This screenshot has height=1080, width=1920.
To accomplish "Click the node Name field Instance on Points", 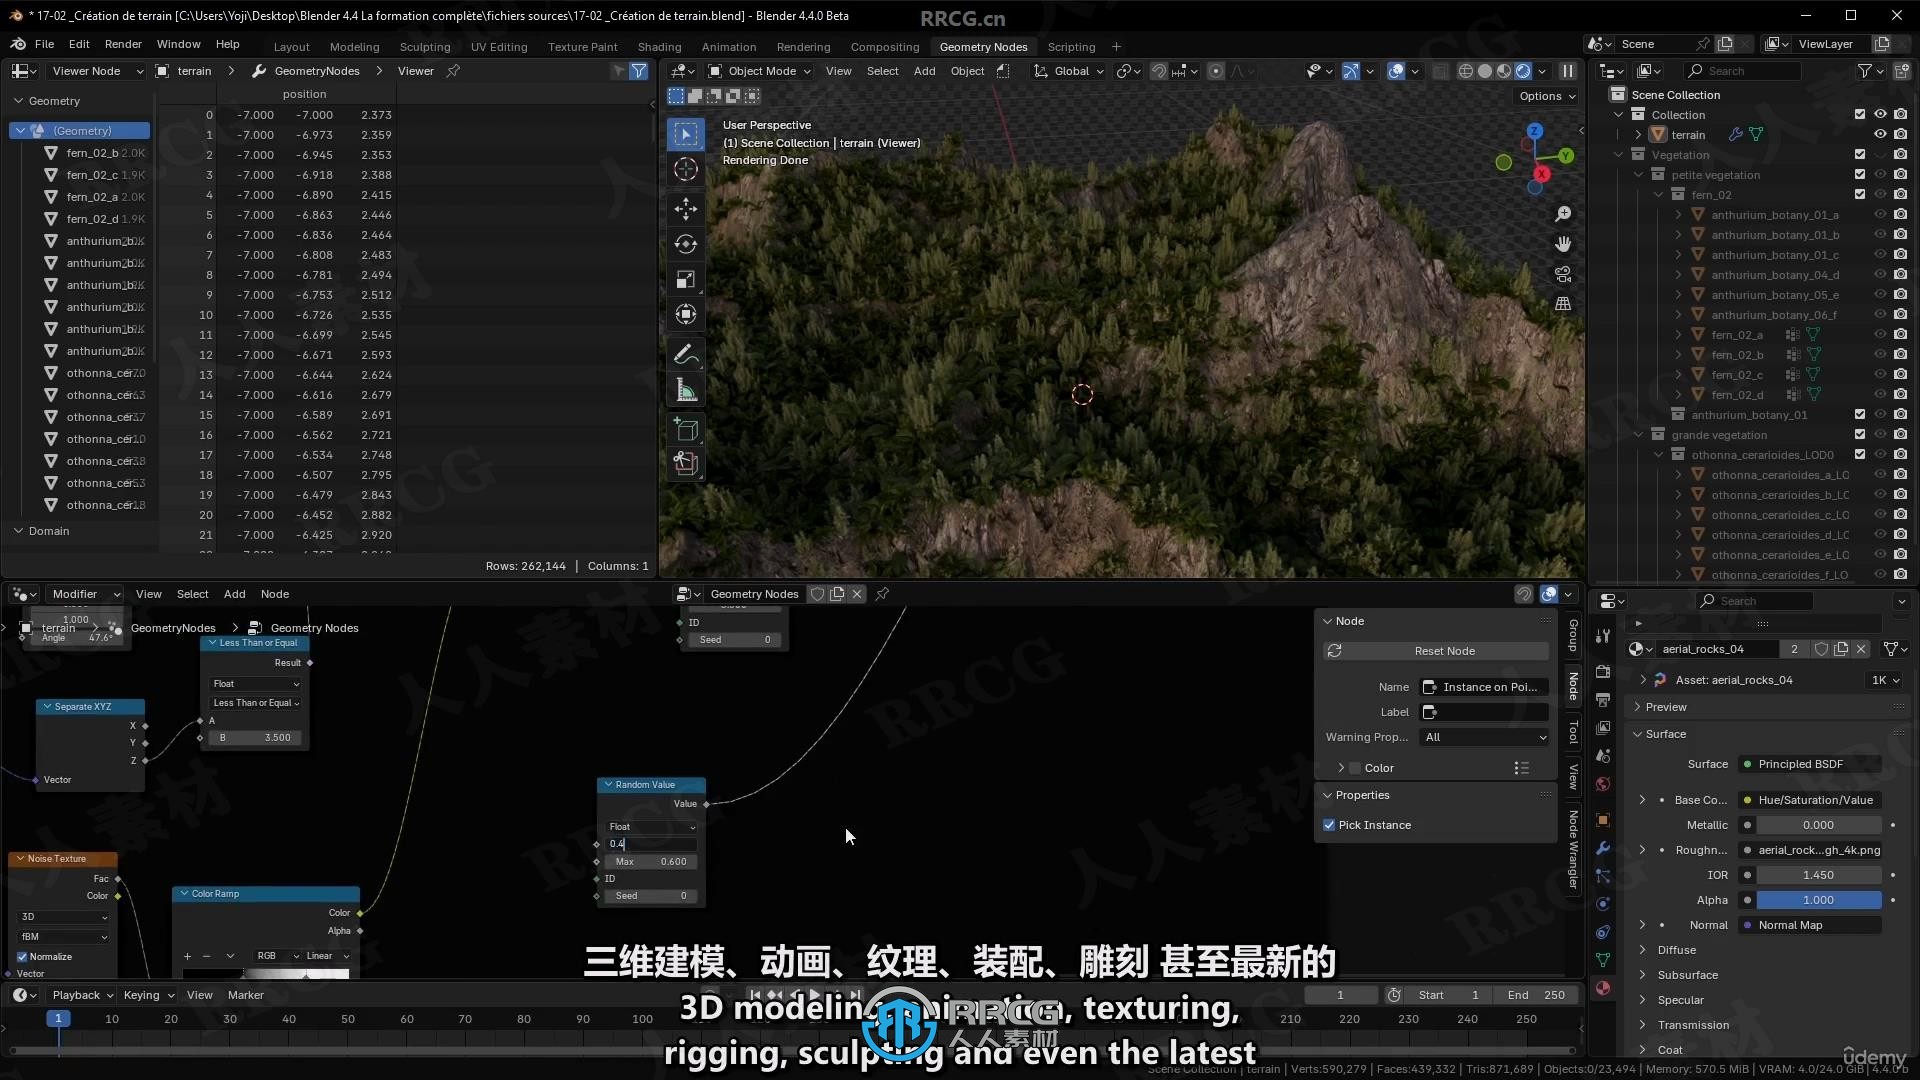I will point(1484,687).
